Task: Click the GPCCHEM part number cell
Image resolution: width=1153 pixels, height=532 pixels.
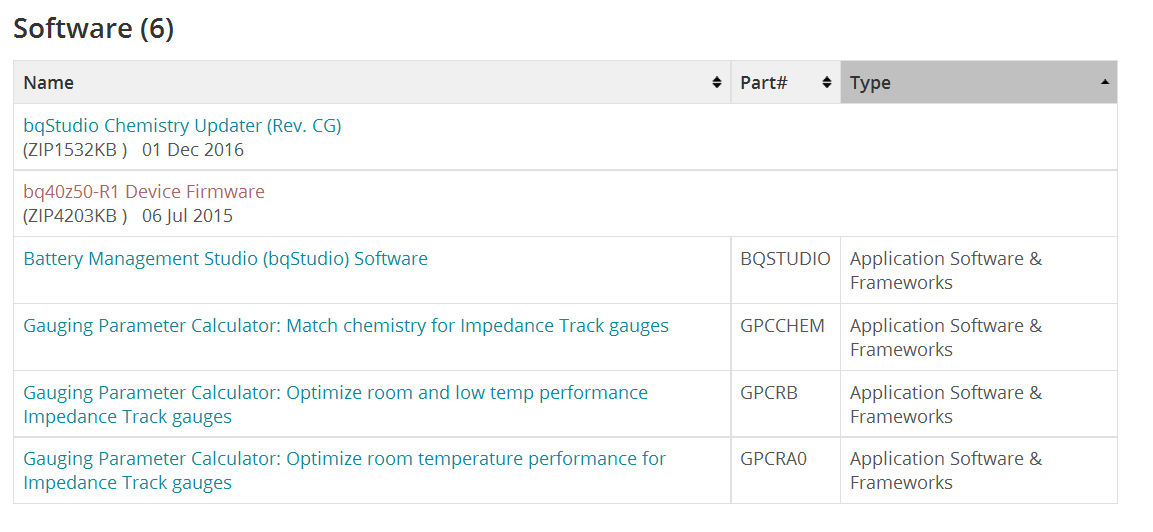Action: [785, 337]
